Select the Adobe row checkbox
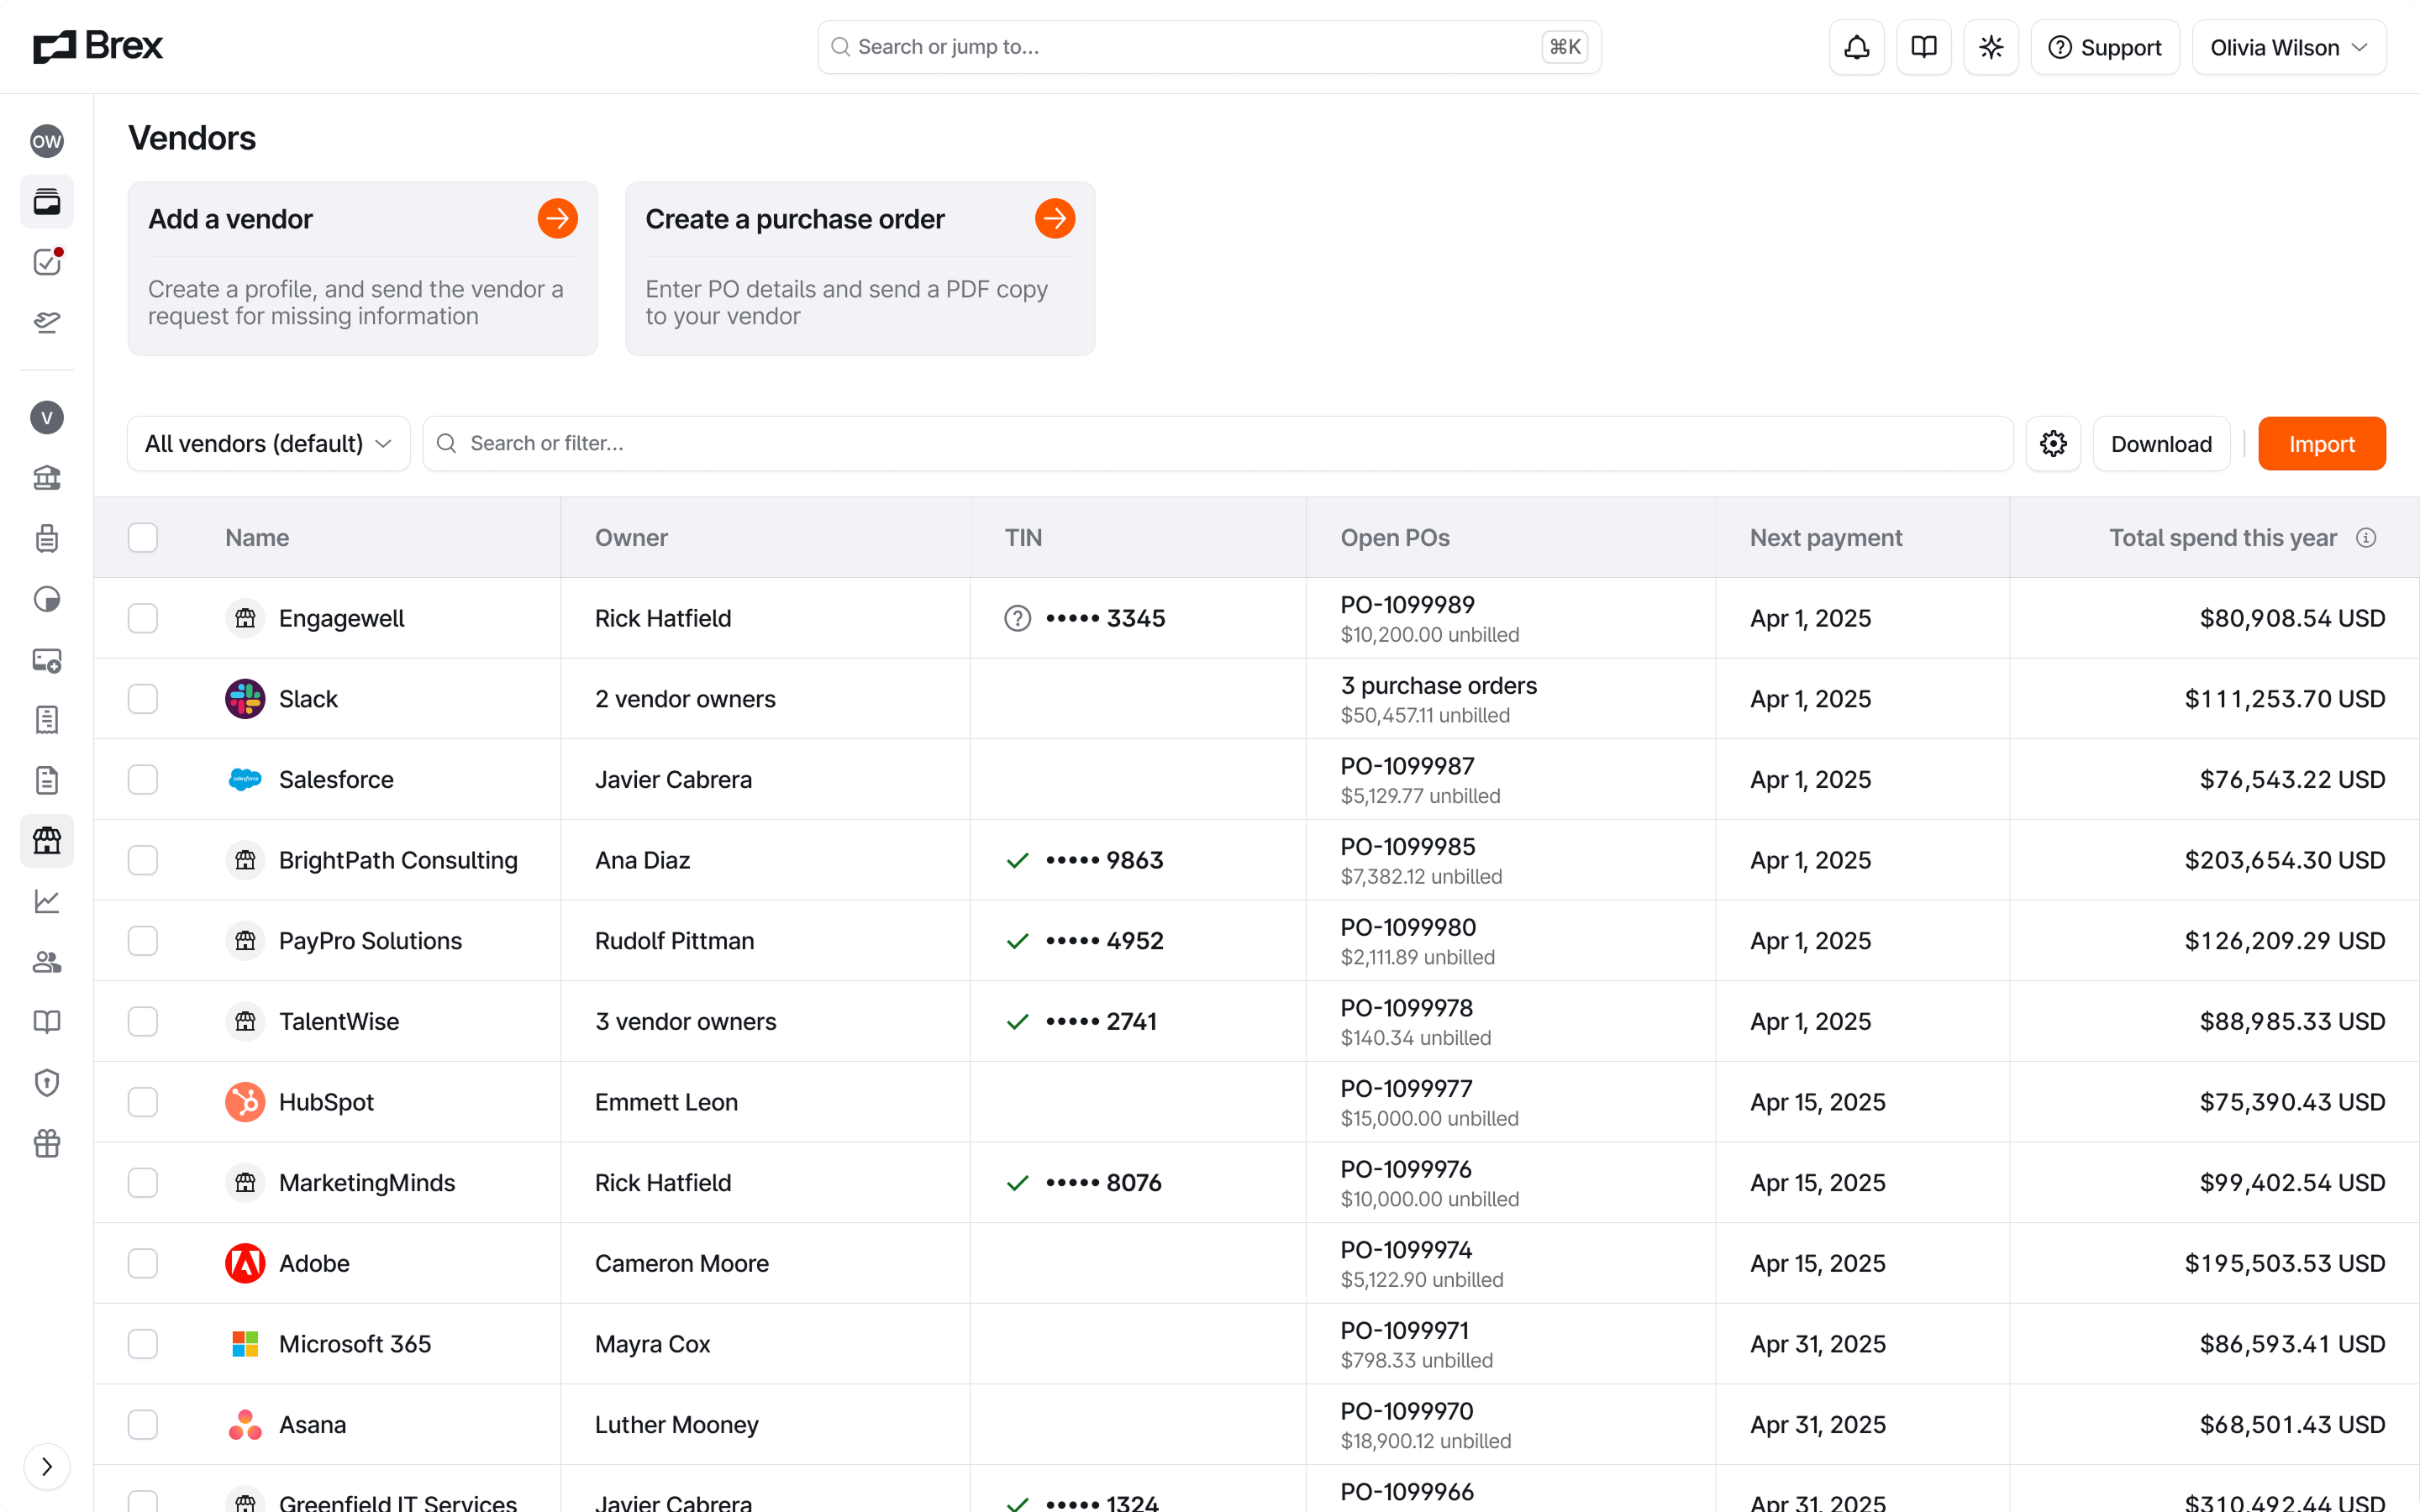 (143, 1263)
